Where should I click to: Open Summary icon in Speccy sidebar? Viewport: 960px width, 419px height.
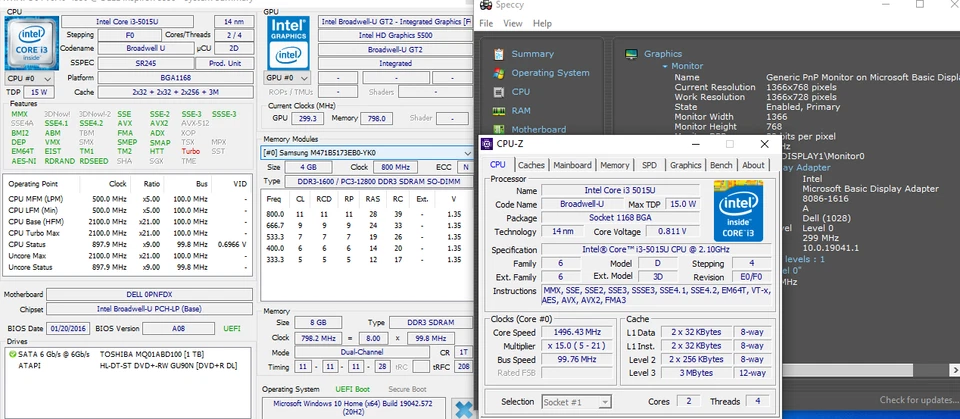500,54
